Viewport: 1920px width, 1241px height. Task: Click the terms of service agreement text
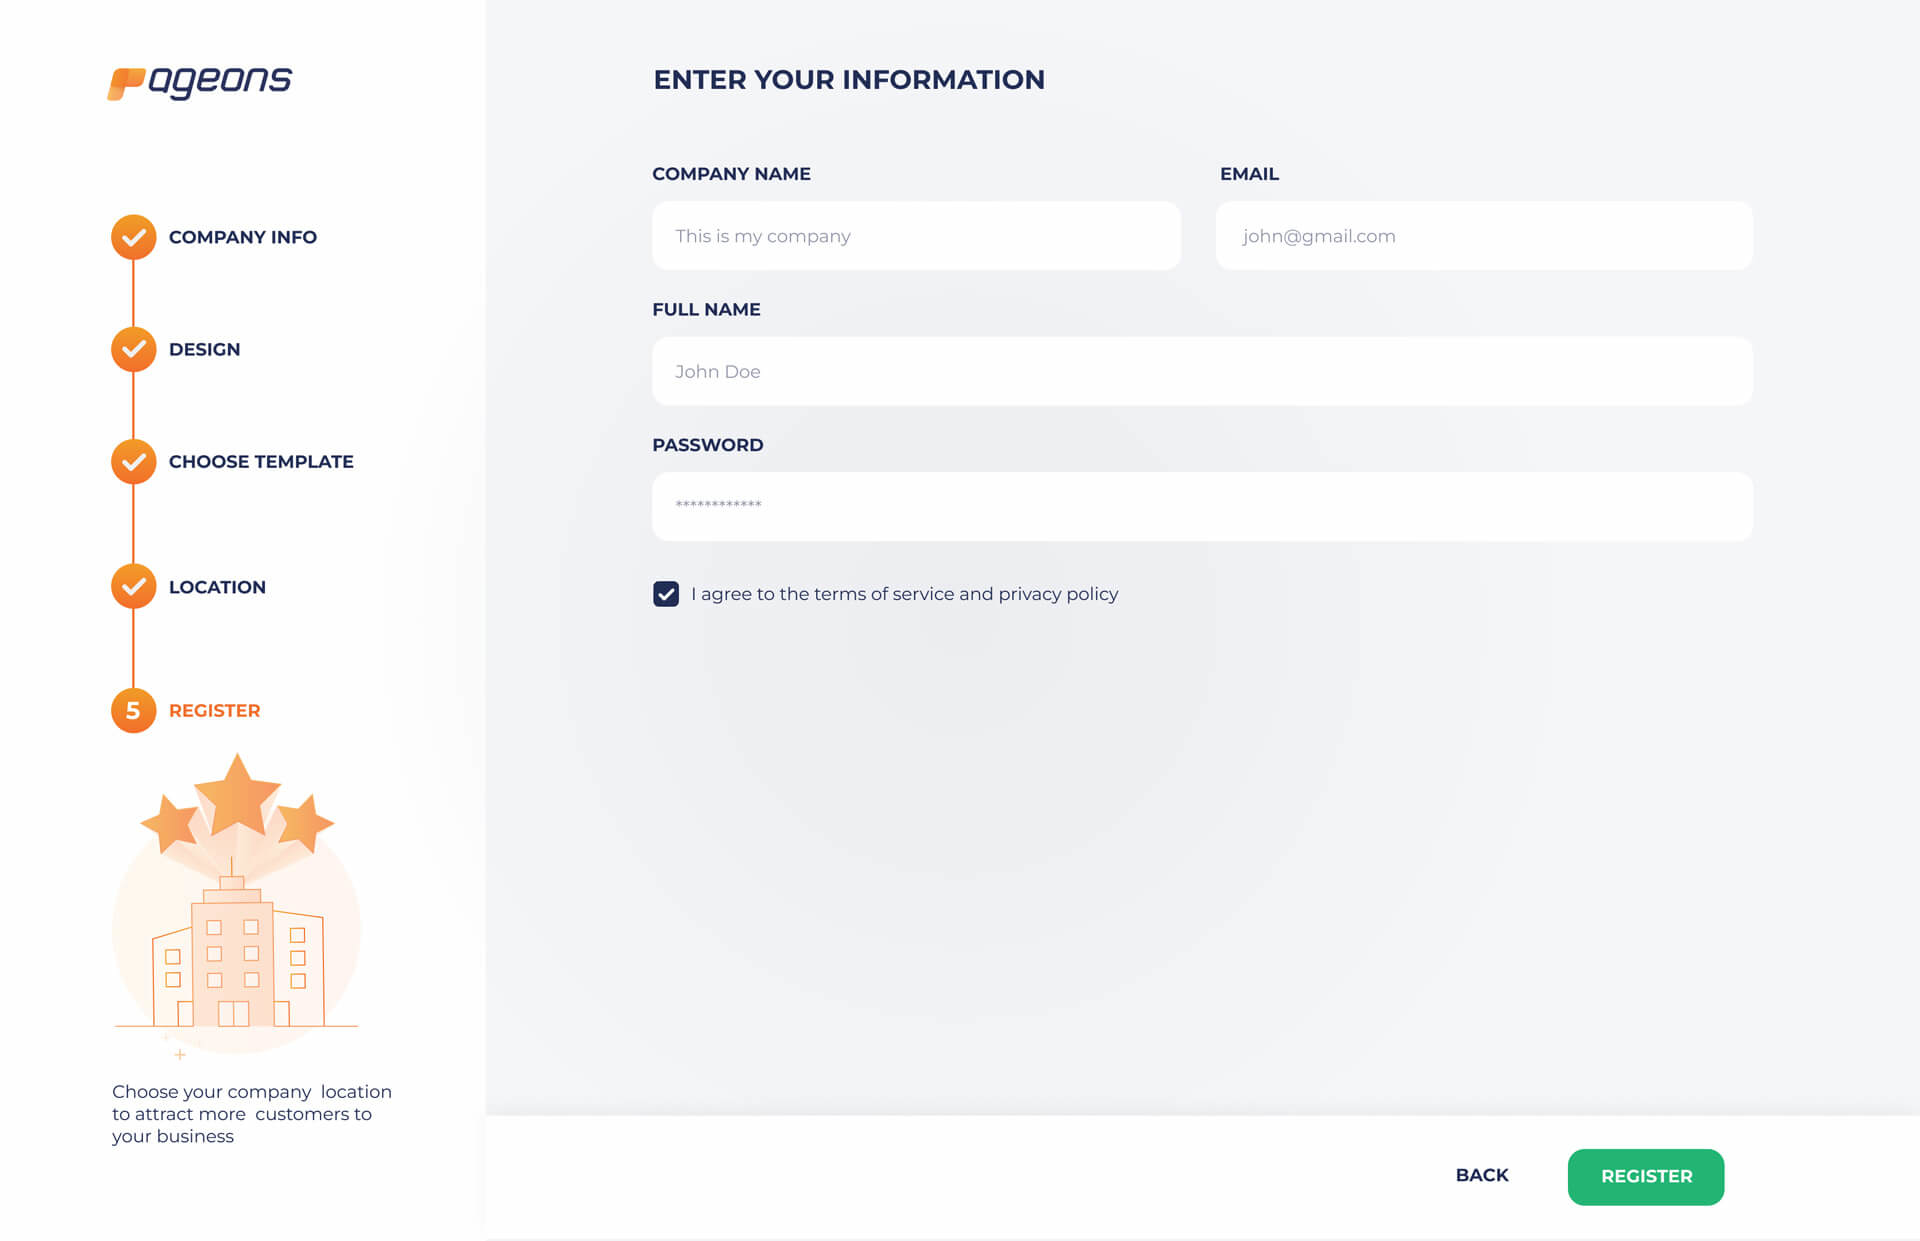[905, 594]
